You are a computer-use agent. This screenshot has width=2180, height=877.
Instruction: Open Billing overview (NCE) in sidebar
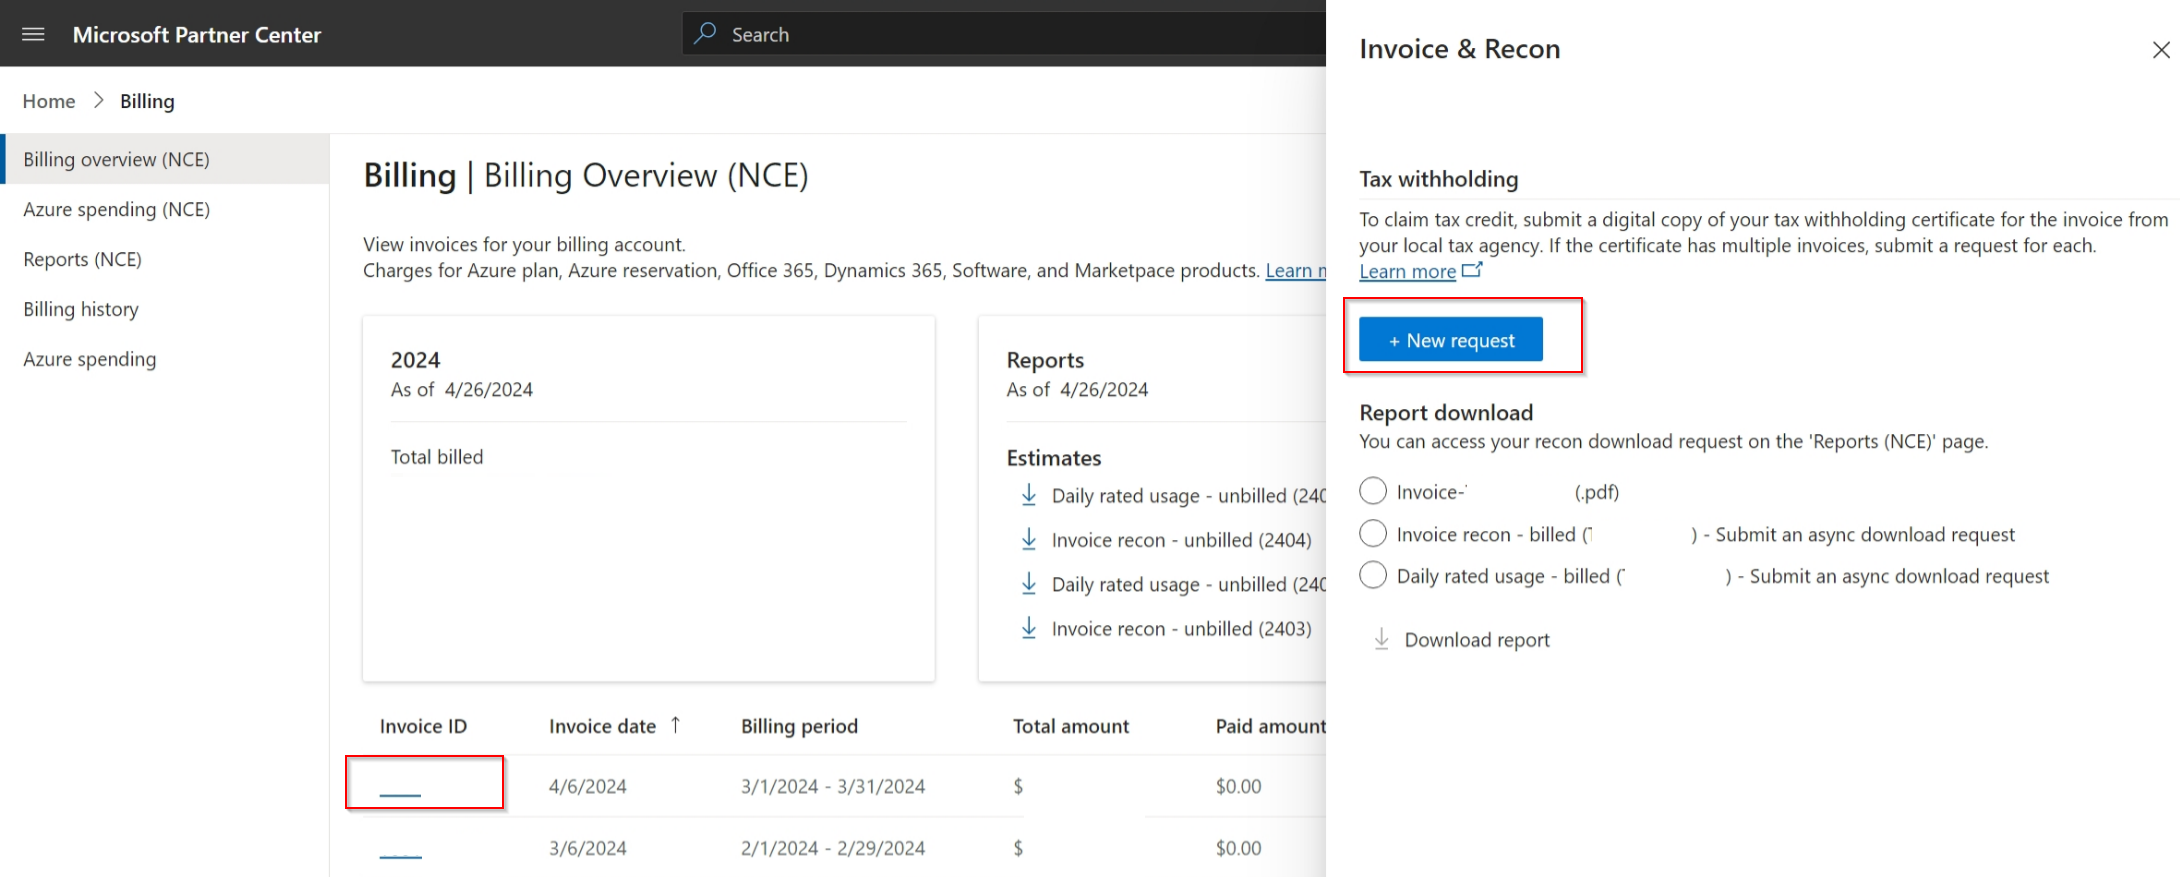pyautogui.click(x=165, y=159)
